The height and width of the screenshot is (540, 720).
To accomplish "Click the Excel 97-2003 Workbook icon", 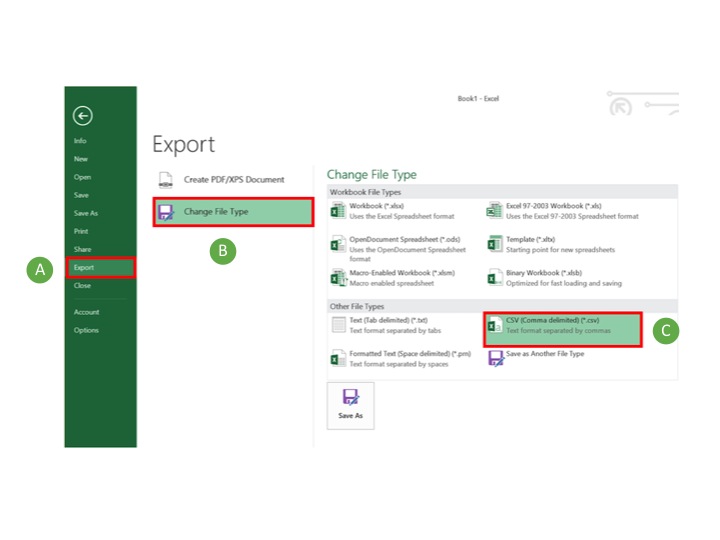I will 495,211.
